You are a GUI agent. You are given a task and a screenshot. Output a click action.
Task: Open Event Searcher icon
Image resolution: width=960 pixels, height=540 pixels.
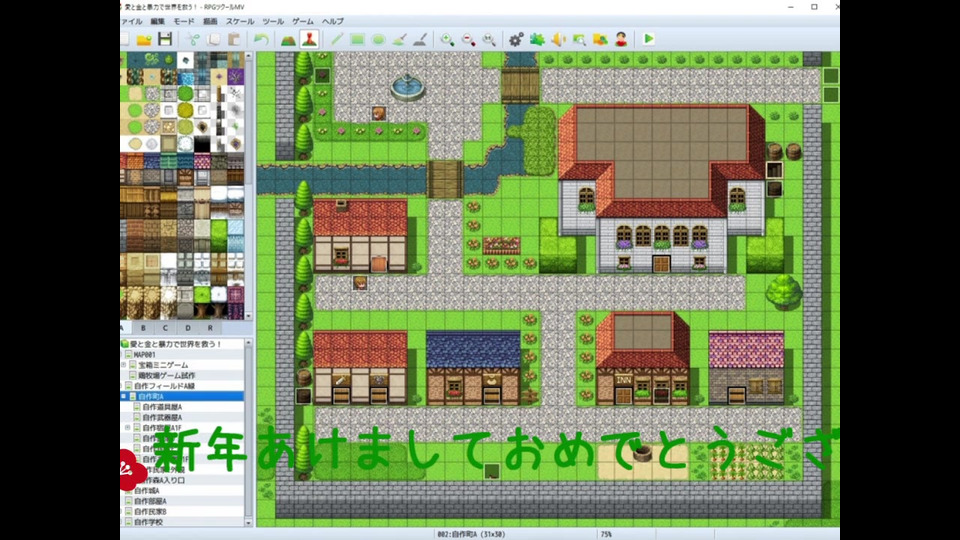click(x=579, y=39)
